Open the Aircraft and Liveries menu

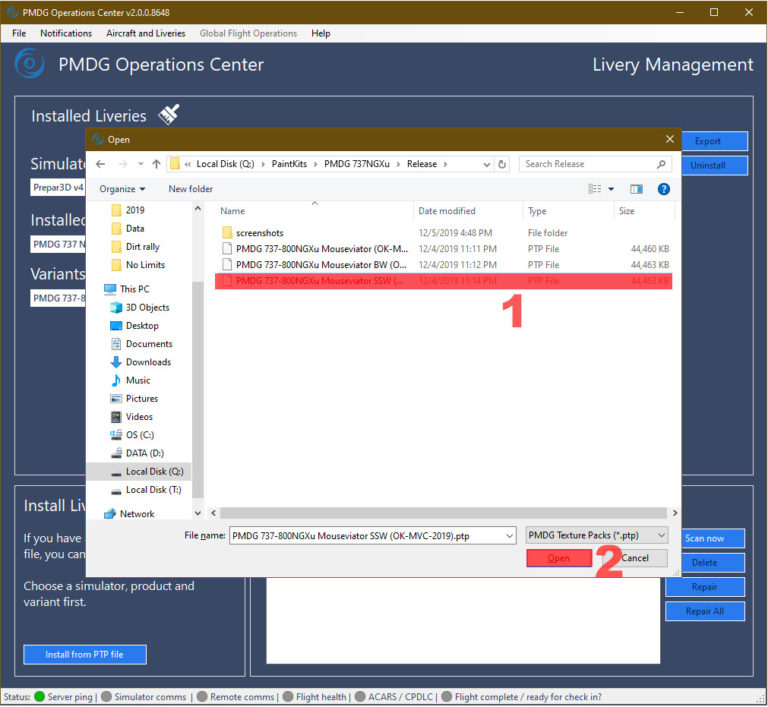(145, 33)
